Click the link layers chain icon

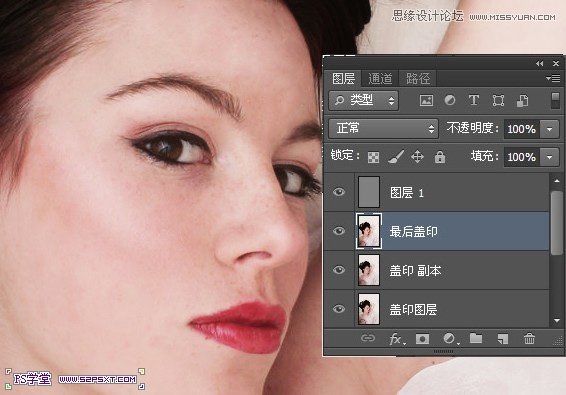(368, 338)
